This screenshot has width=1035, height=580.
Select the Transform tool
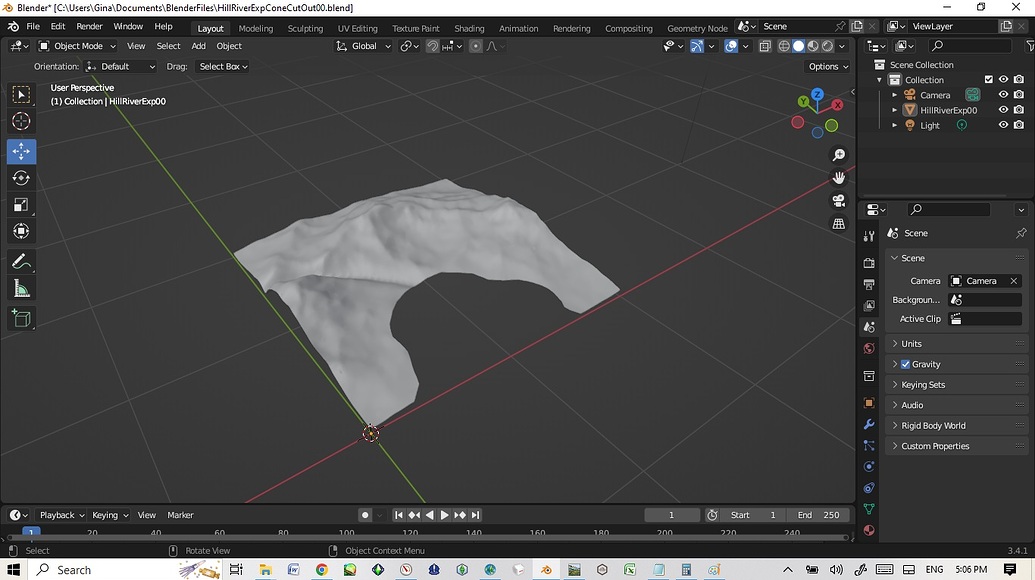(x=21, y=231)
